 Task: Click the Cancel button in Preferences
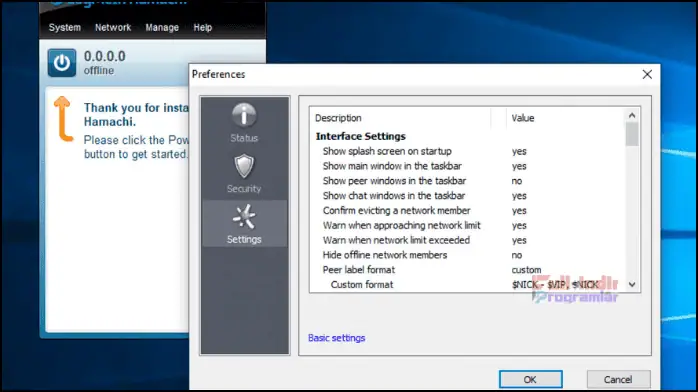coord(618,380)
